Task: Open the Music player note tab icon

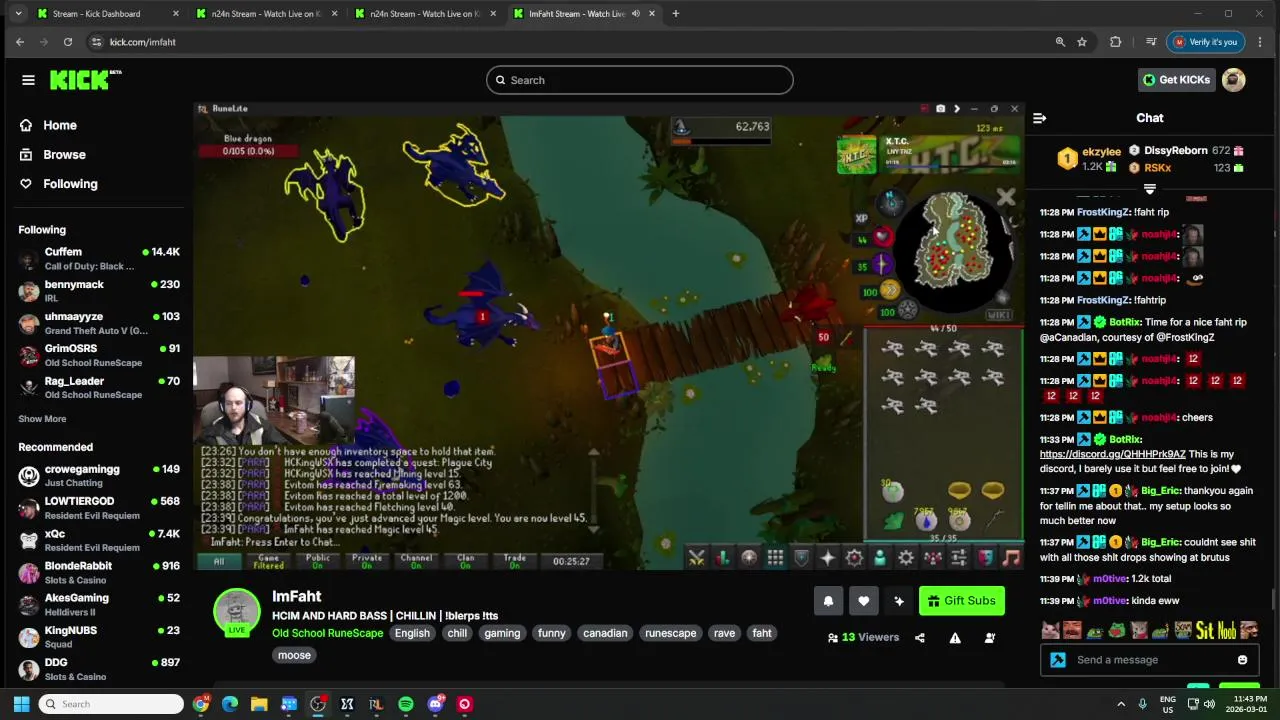Action: 1011,558
